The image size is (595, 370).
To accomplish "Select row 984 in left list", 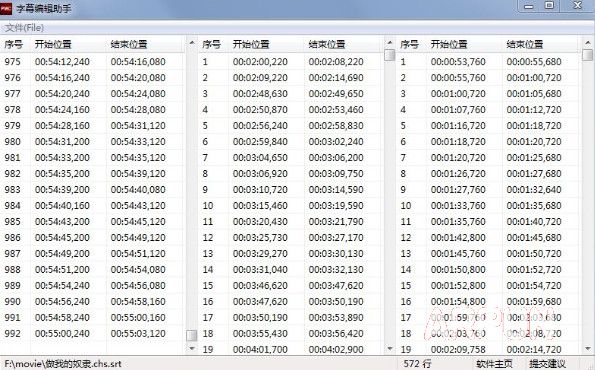I will click(x=93, y=205).
